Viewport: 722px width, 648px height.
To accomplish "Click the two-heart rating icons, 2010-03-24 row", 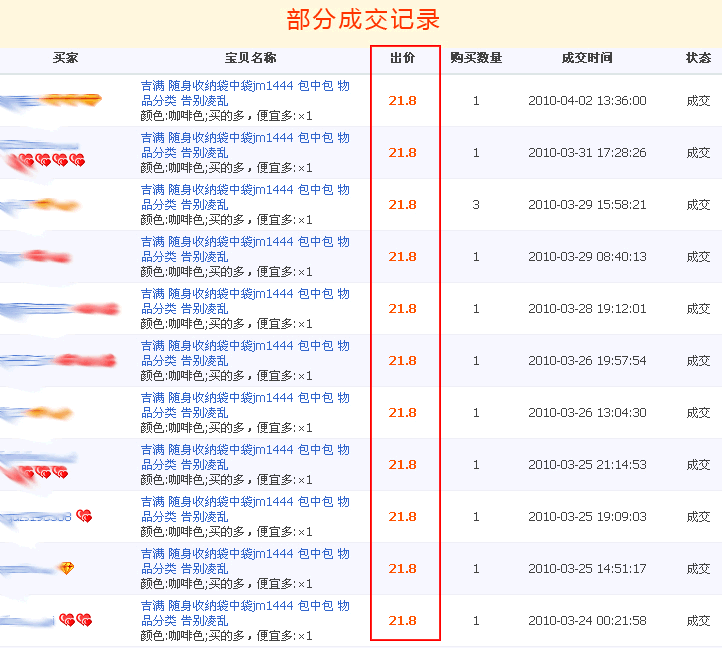I will point(76,620).
